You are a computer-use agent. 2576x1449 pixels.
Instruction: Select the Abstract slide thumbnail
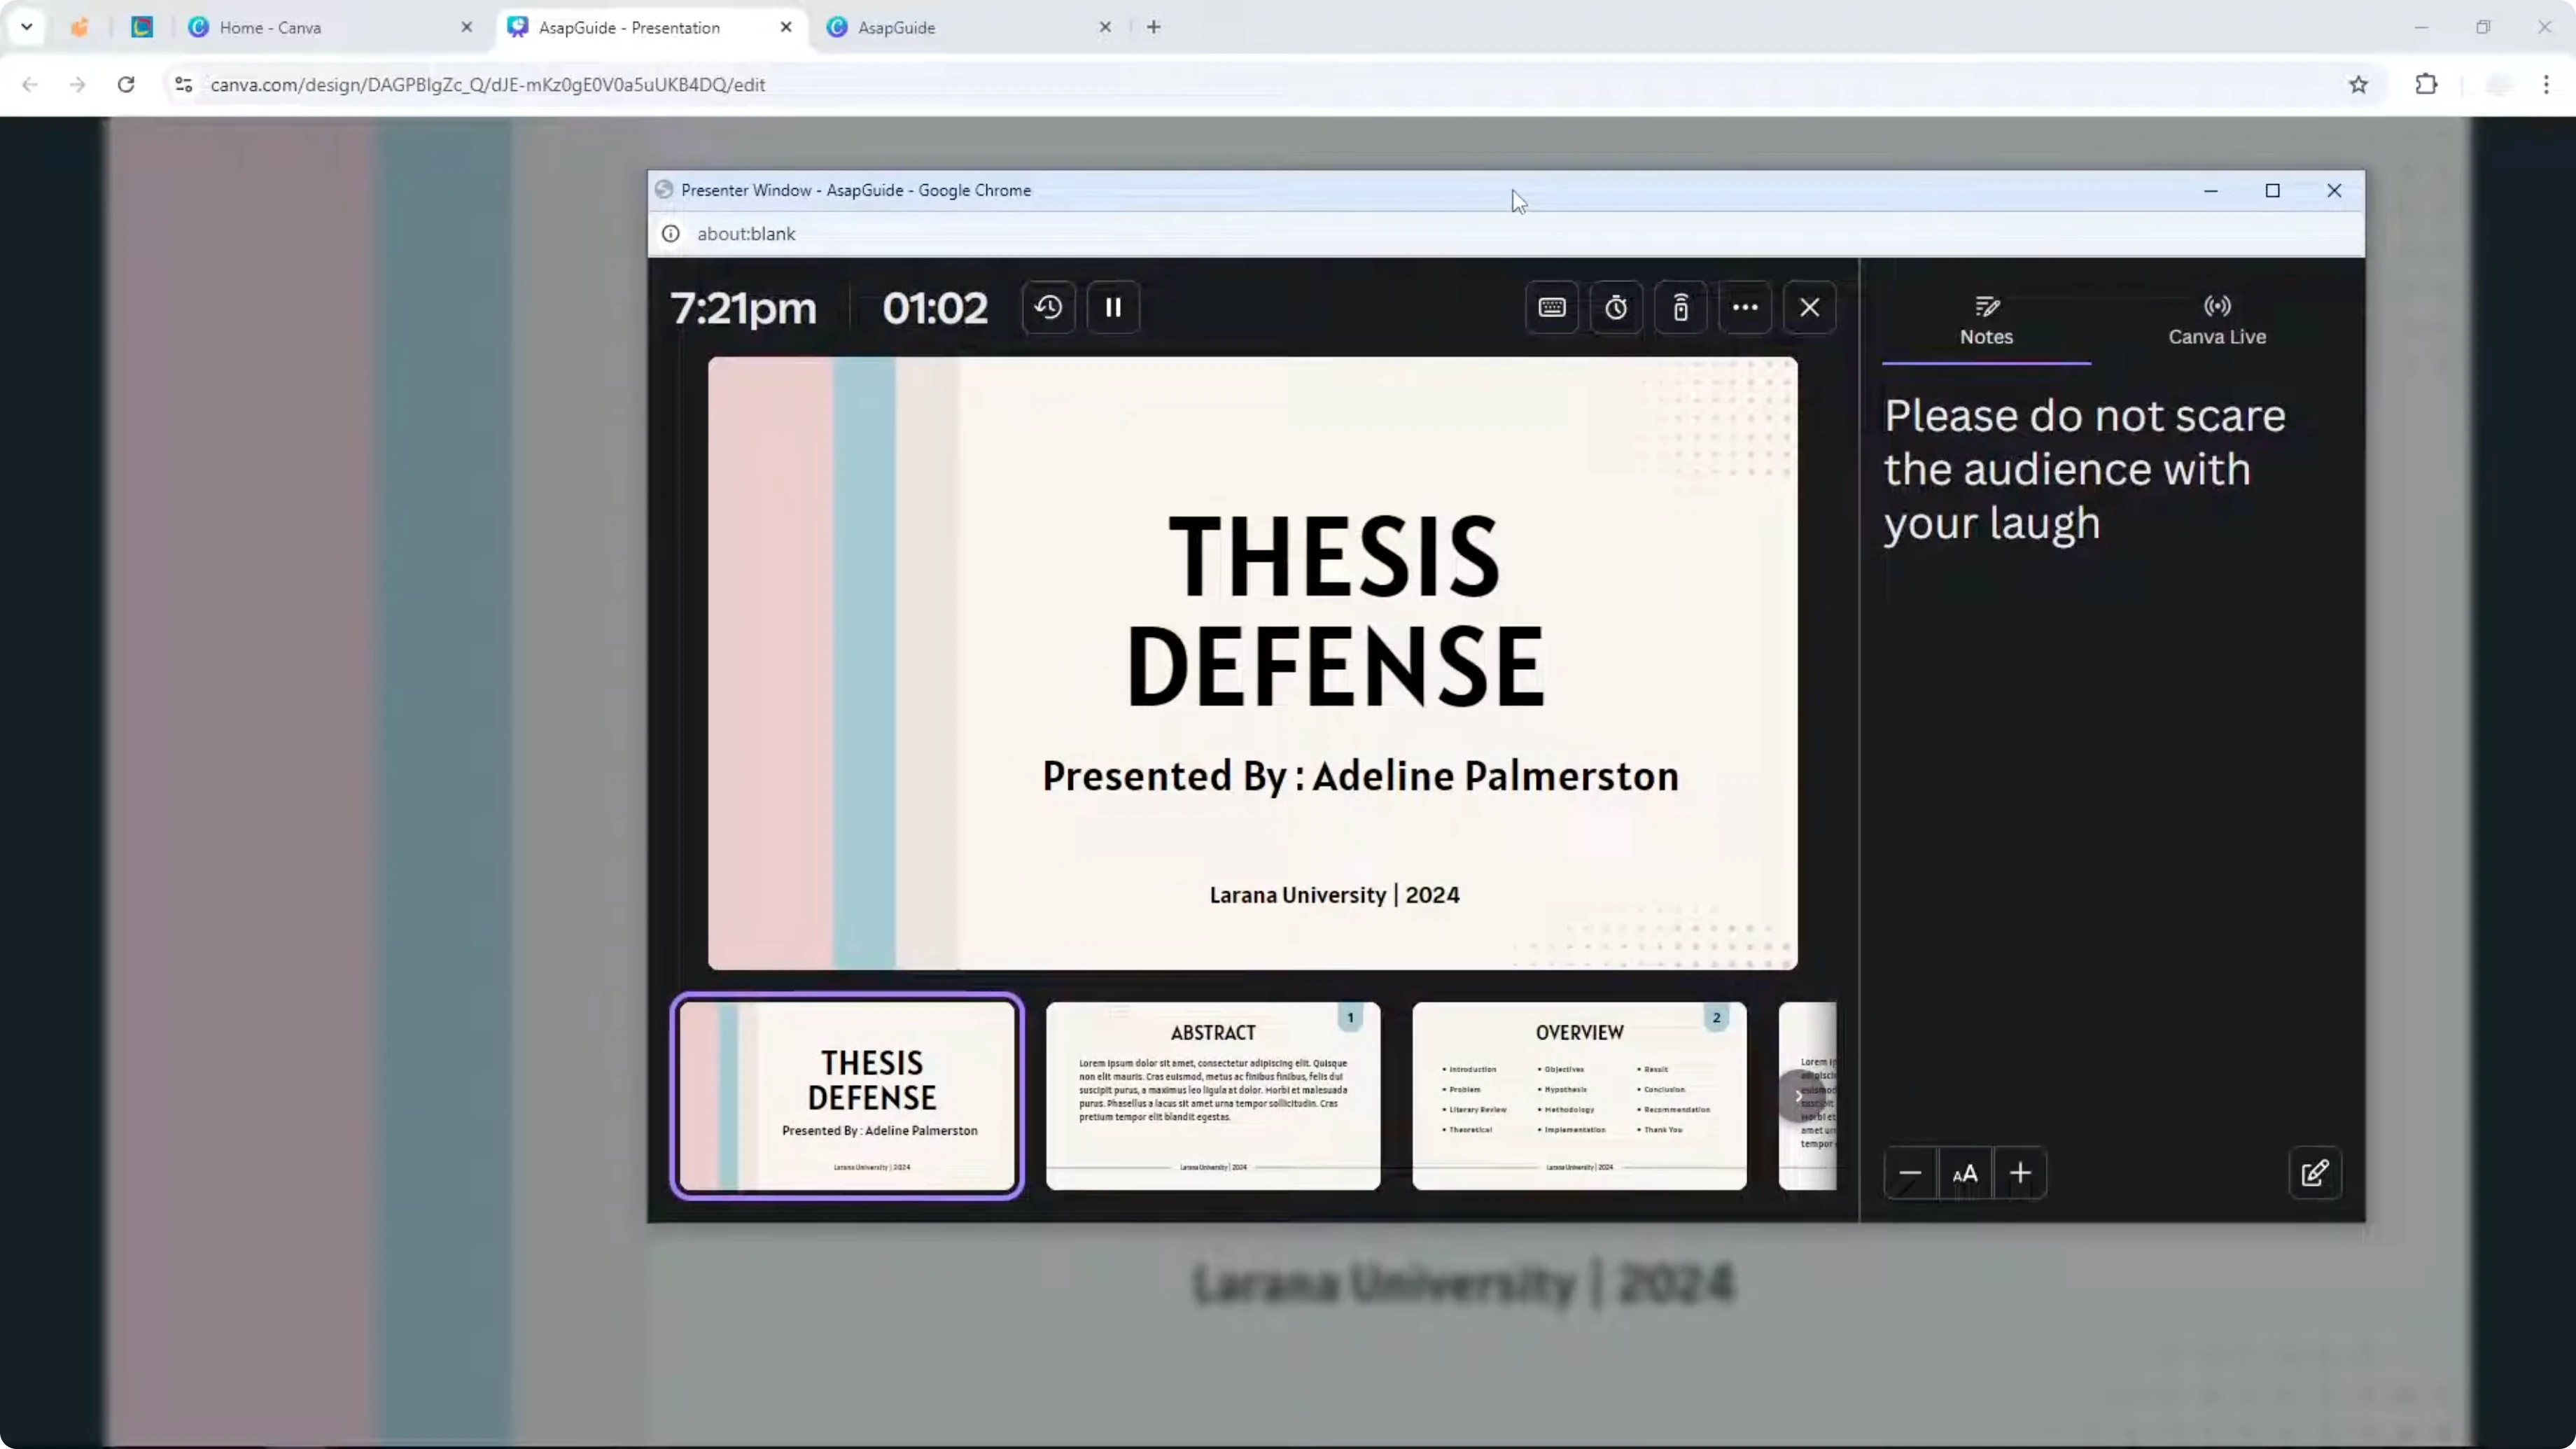coord(1213,1096)
